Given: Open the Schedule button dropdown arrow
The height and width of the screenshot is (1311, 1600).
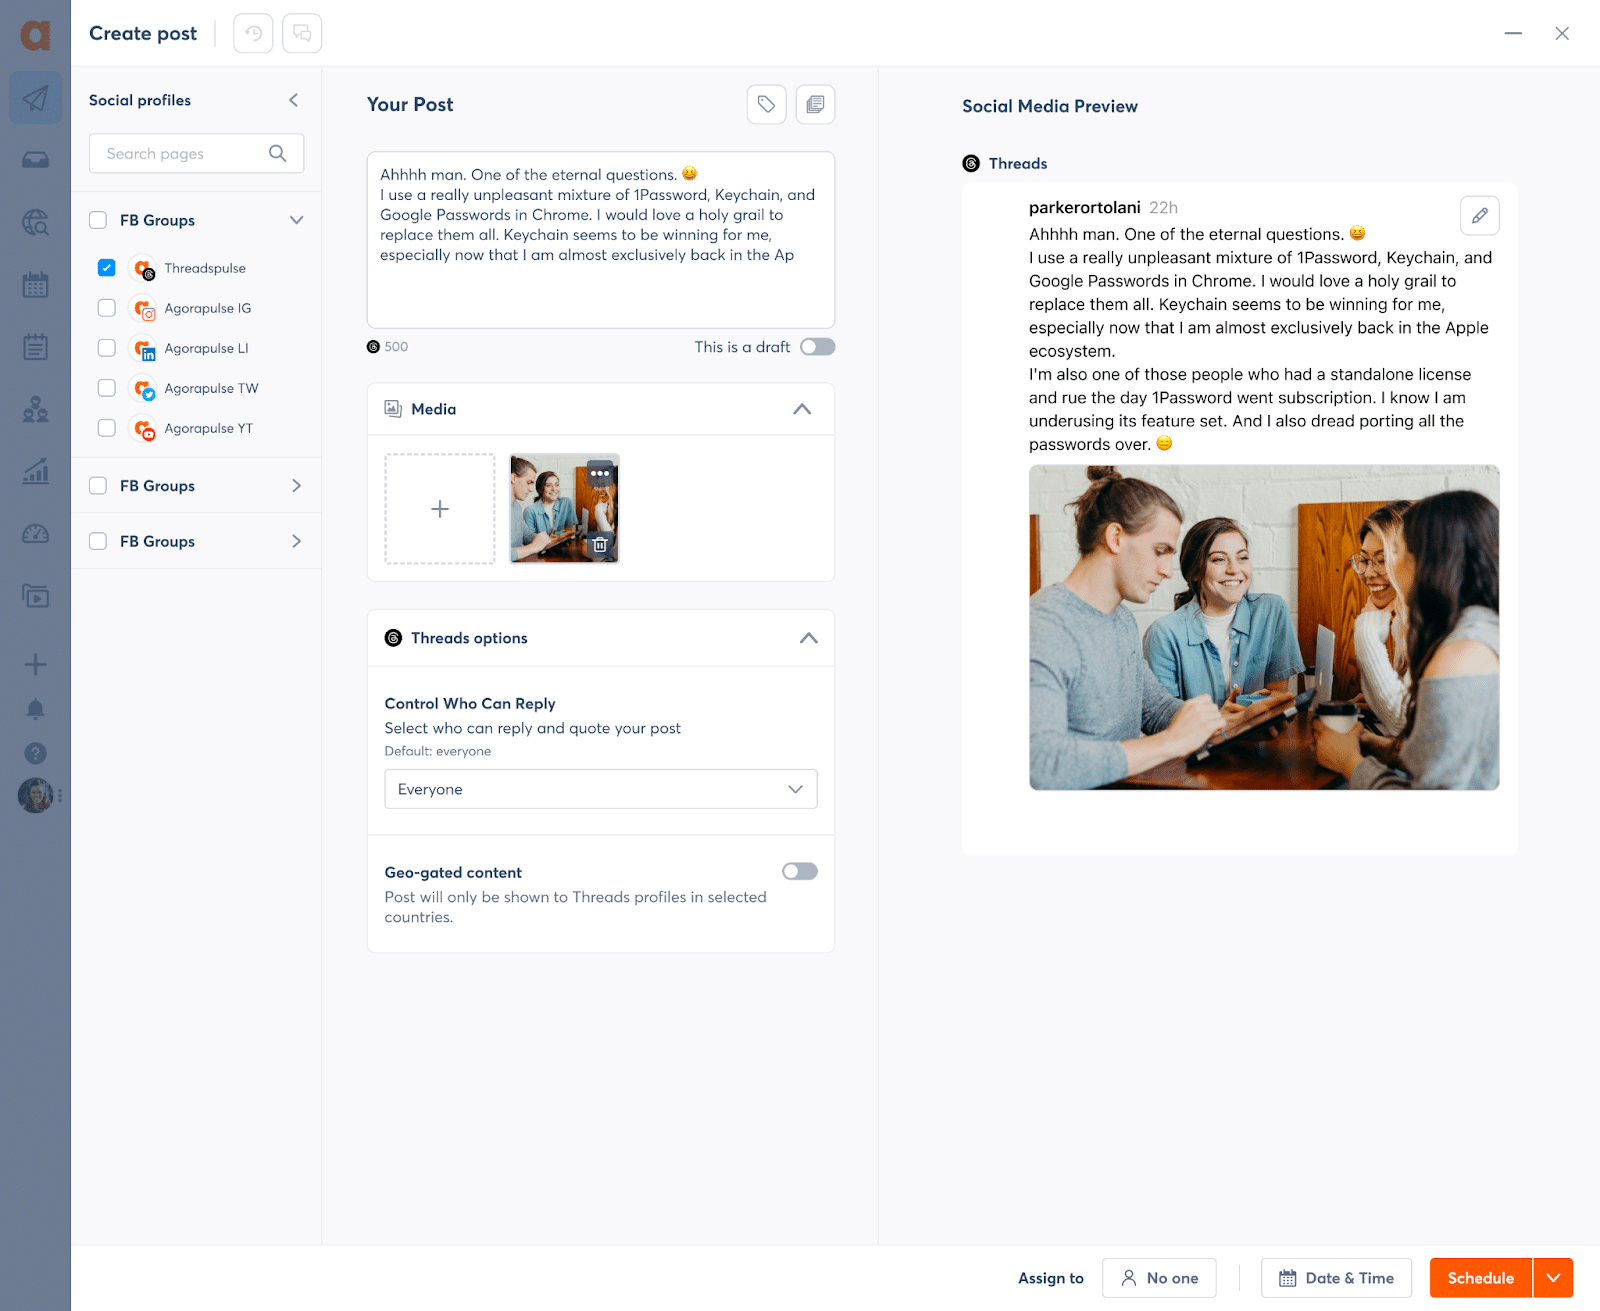Looking at the screenshot, I should (x=1553, y=1278).
